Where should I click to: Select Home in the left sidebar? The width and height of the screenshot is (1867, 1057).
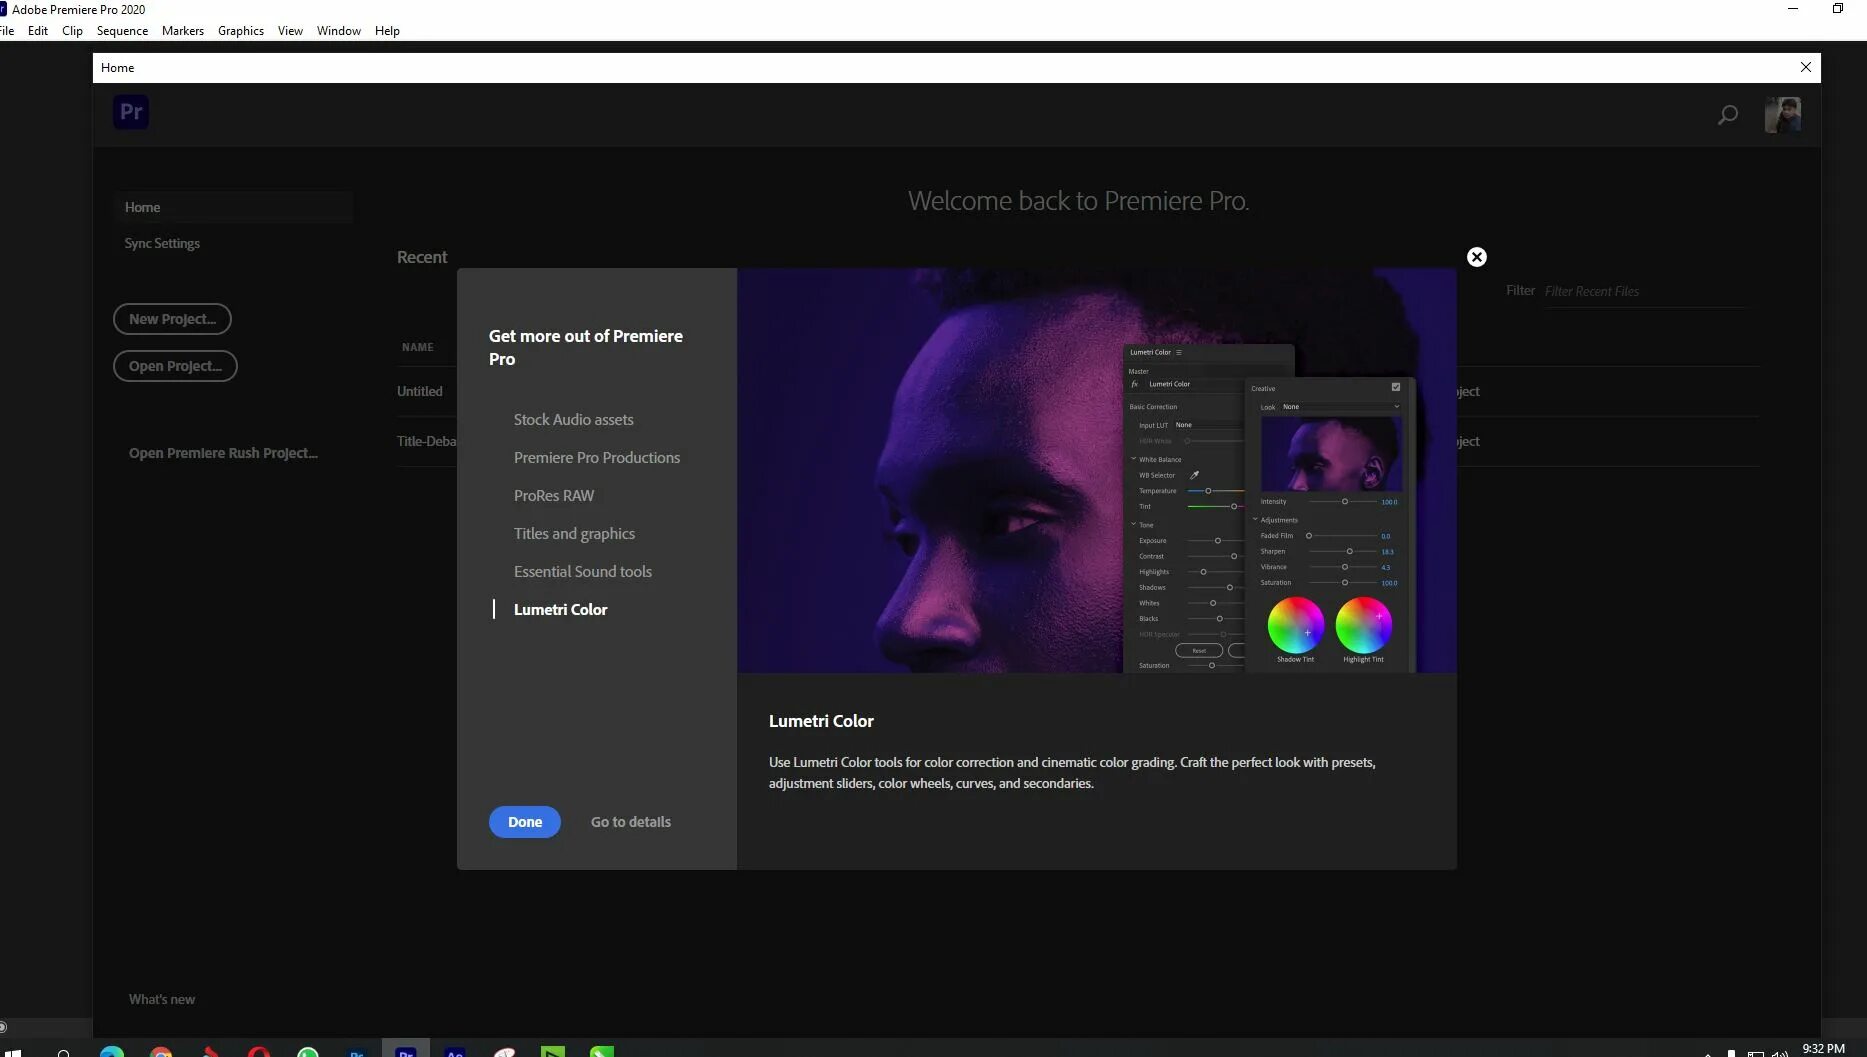click(x=233, y=207)
